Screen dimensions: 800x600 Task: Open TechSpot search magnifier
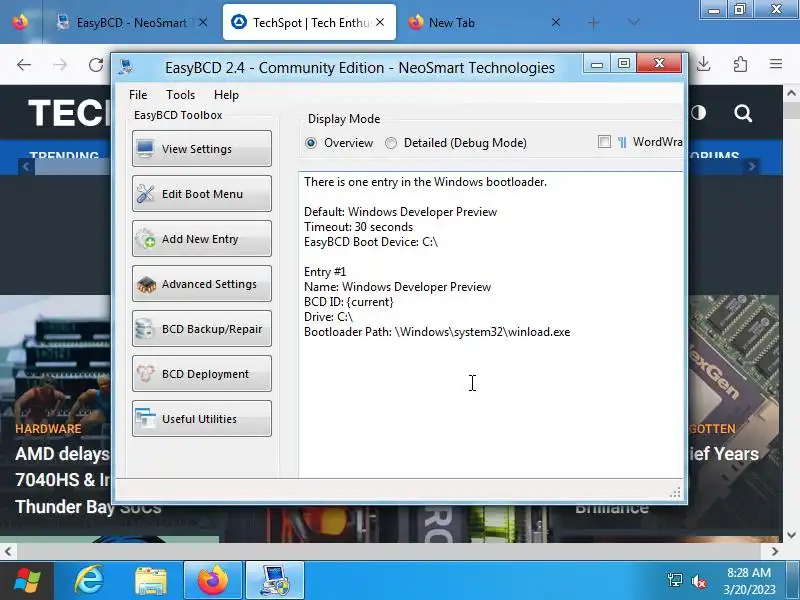(743, 113)
